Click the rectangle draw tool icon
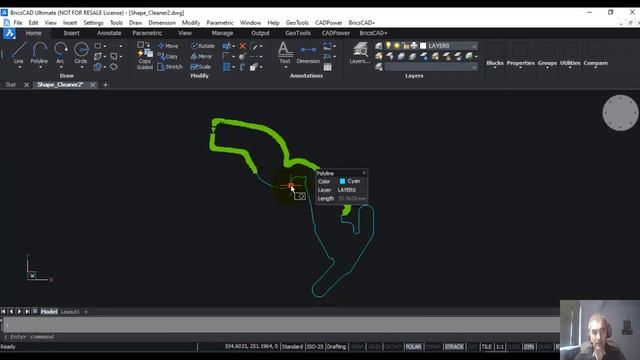Viewport: 640px width, 360px height. click(x=98, y=46)
